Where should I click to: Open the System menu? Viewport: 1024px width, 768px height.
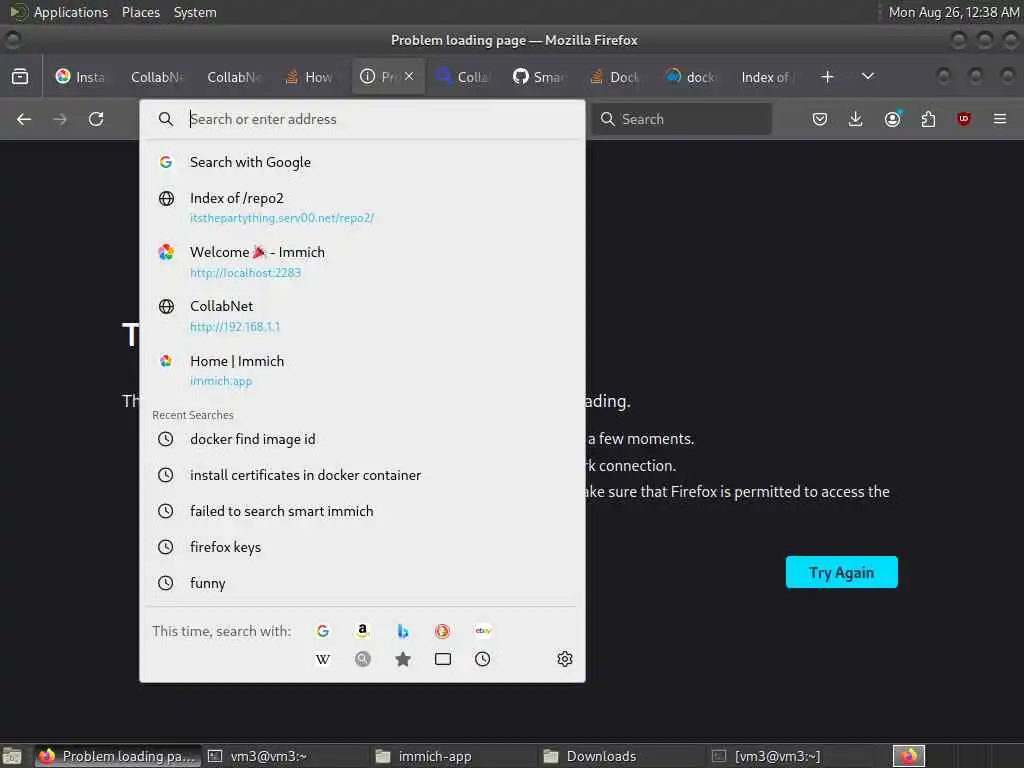[x=195, y=12]
